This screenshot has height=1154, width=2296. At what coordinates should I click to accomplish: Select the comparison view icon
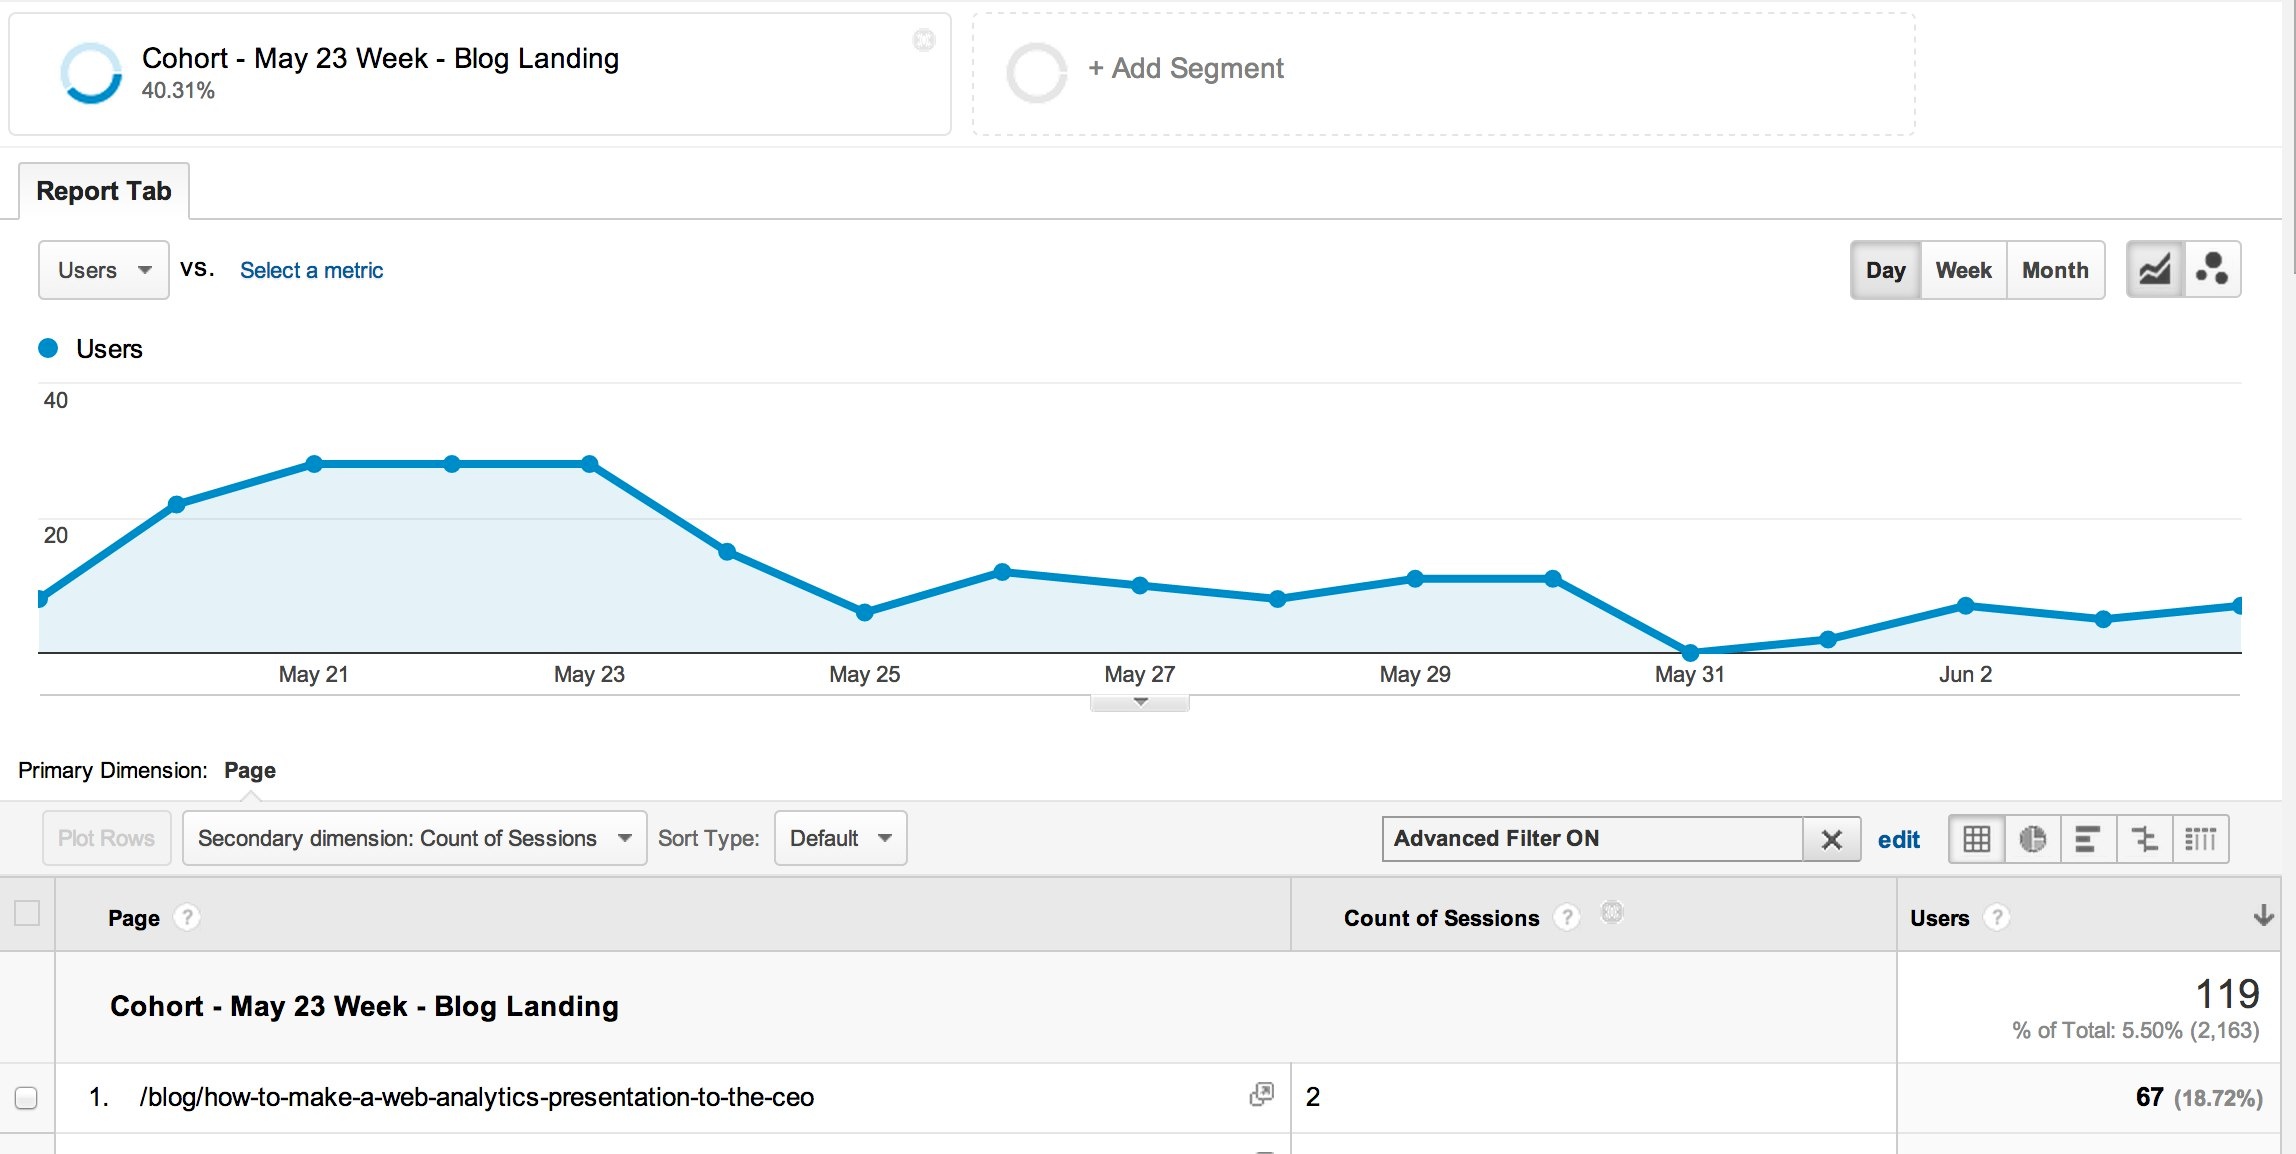[2144, 839]
